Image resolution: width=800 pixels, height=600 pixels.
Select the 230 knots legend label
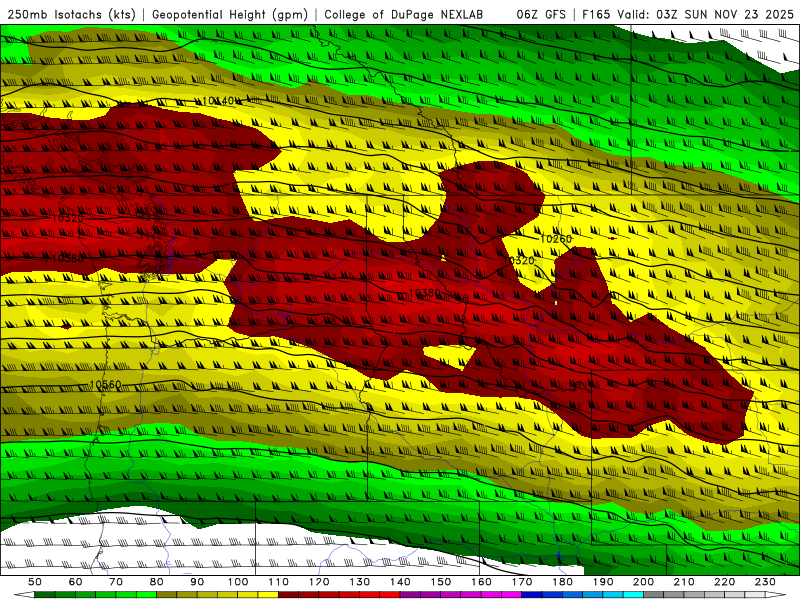point(765,582)
